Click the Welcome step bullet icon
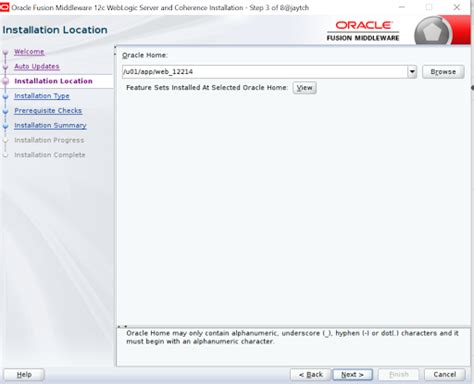Screen dimensions: 474x384 pos(5,52)
